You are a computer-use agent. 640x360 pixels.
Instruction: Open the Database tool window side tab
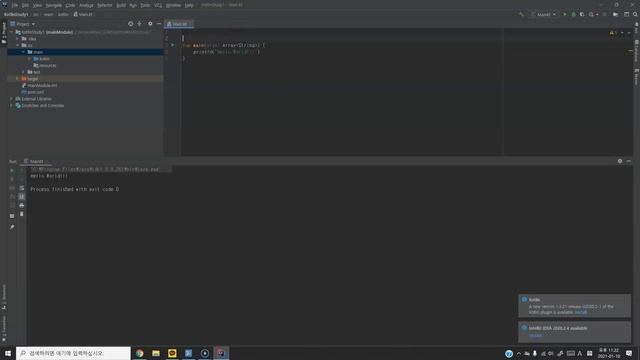636,51
